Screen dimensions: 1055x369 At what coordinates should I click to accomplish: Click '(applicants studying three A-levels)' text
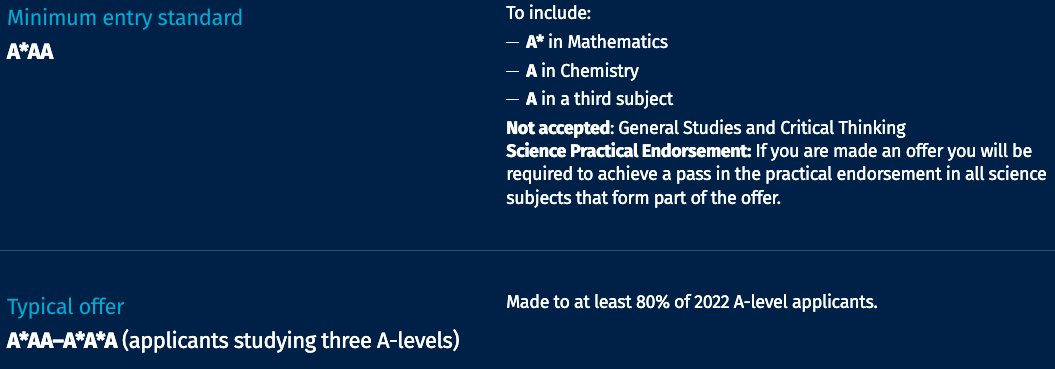pyautogui.click(x=291, y=341)
